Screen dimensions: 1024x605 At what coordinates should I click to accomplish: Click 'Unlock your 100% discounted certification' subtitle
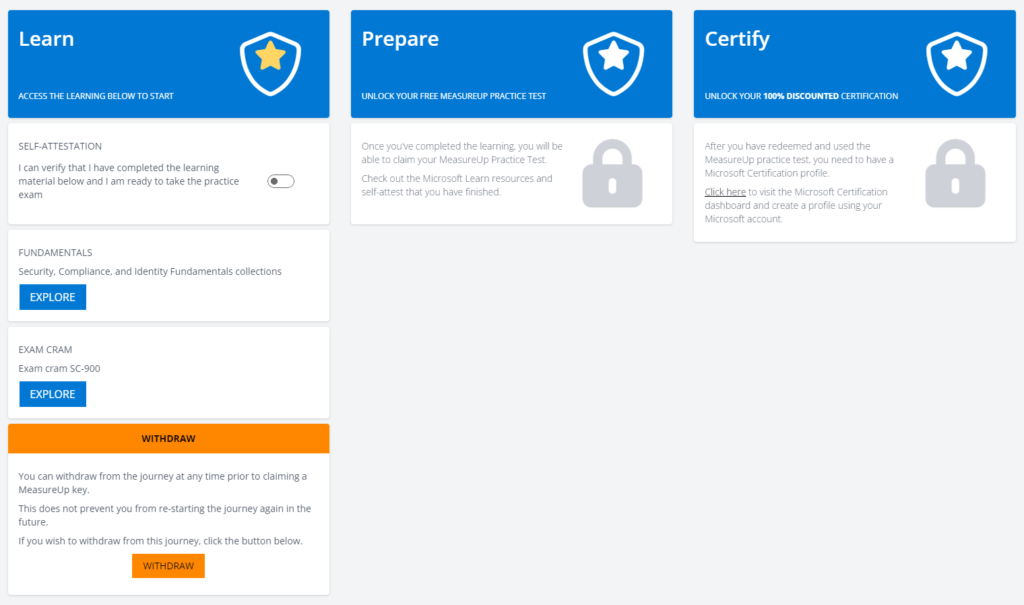tap(801, 96)
